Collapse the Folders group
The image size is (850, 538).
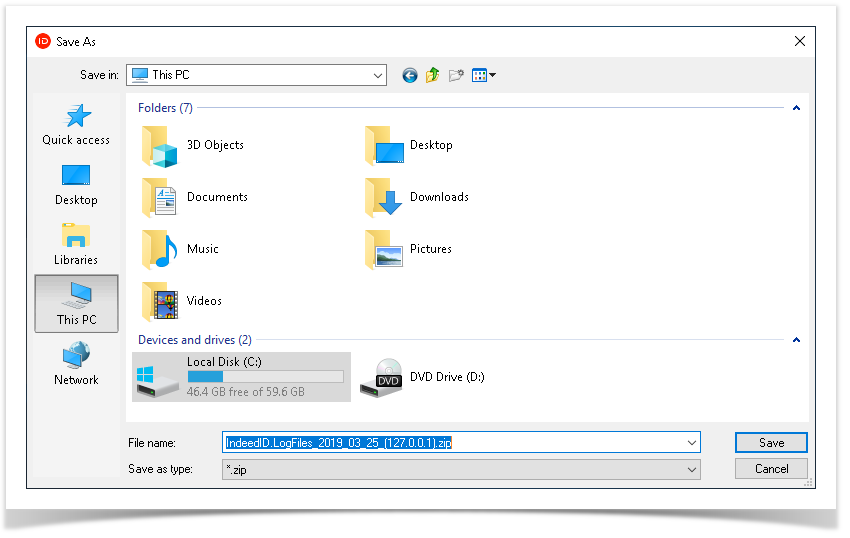(796, 108)
